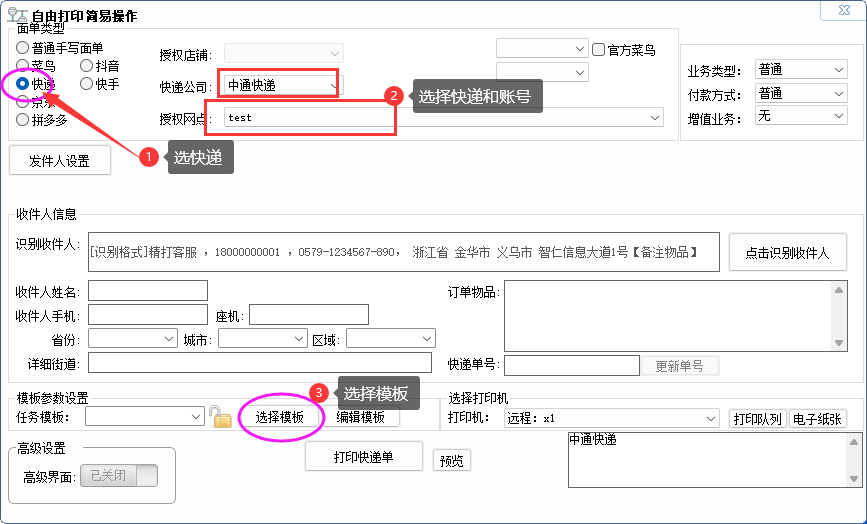Open the 预览 preview button
The image size is (867, 524).
(x=452, y=460)
